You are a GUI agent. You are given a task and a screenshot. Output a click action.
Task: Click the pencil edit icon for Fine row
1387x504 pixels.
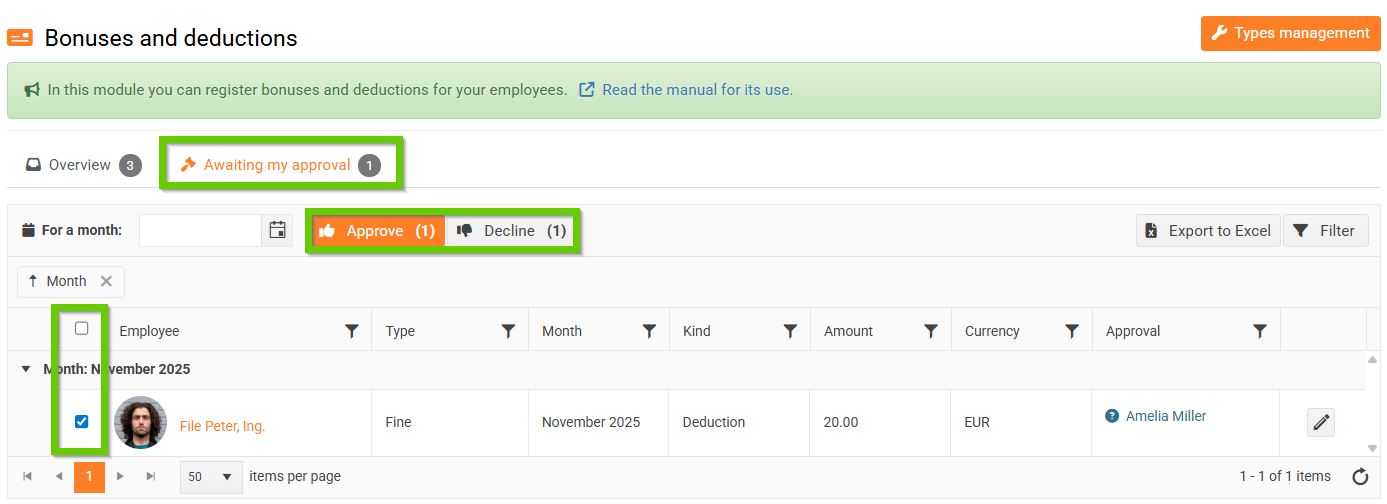click(x=1321, y=423)
